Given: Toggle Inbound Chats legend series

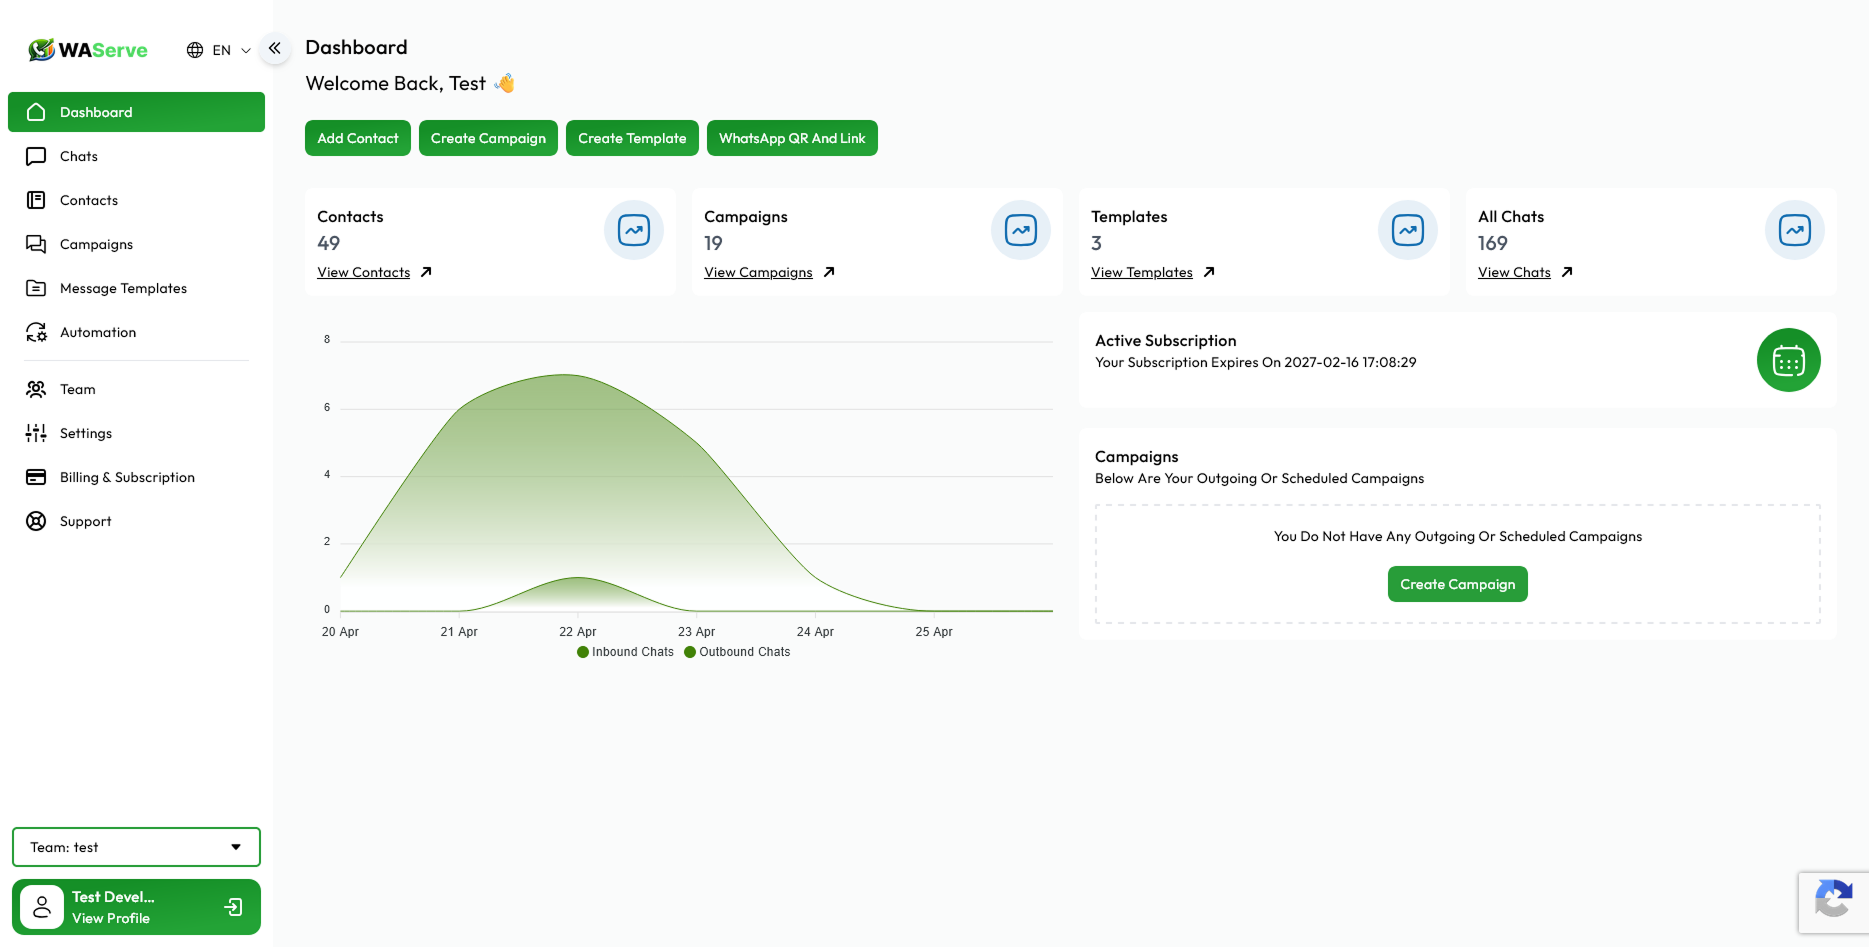Looking at the screenshot, I should [x=626, y=652].
